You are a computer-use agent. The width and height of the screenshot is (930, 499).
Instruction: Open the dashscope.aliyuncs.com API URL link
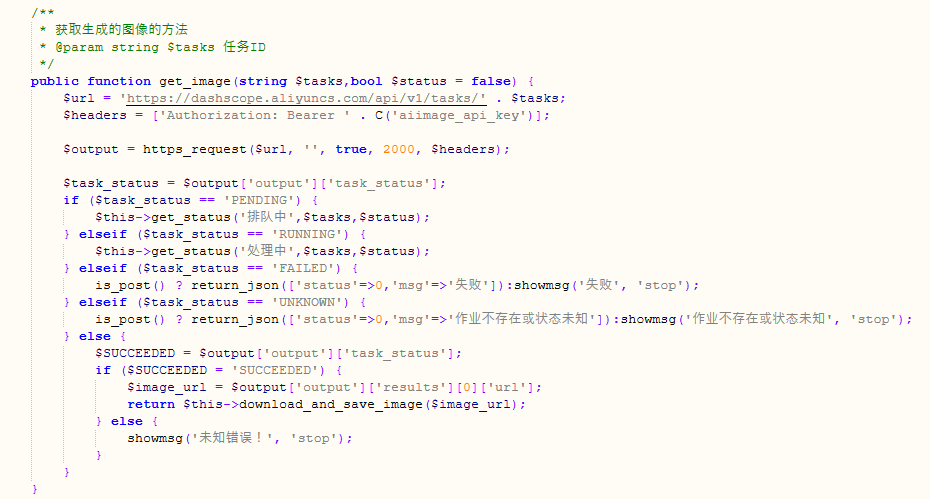306,98
